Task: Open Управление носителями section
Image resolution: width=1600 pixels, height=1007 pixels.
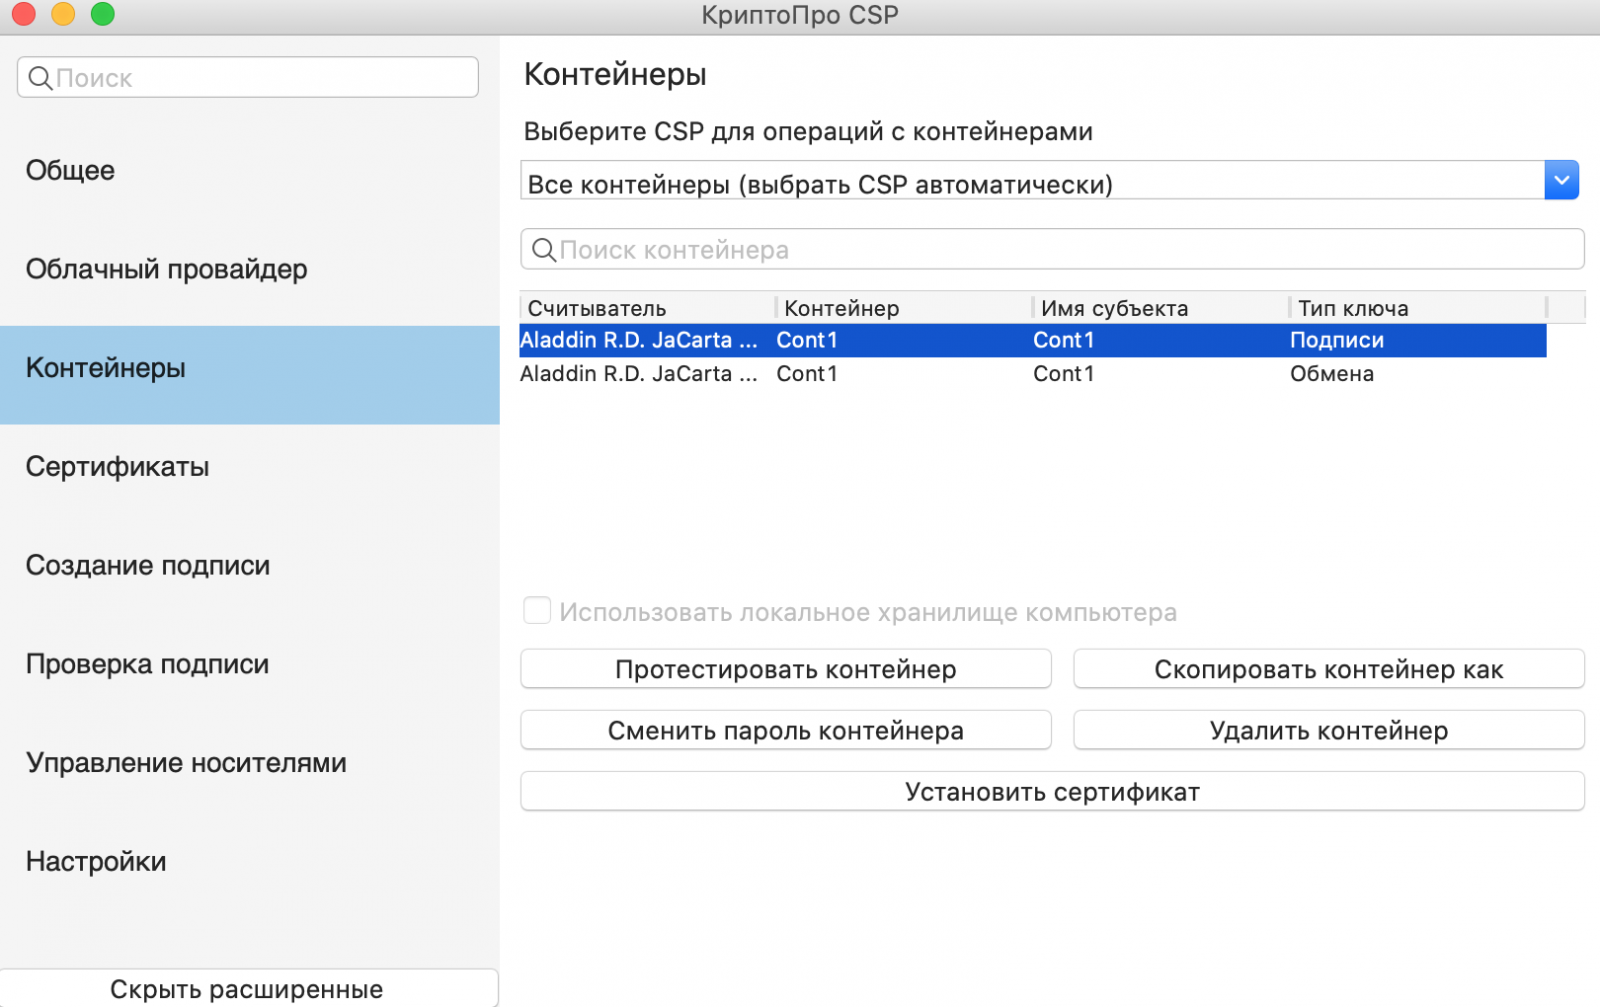Action: [186, 763]
